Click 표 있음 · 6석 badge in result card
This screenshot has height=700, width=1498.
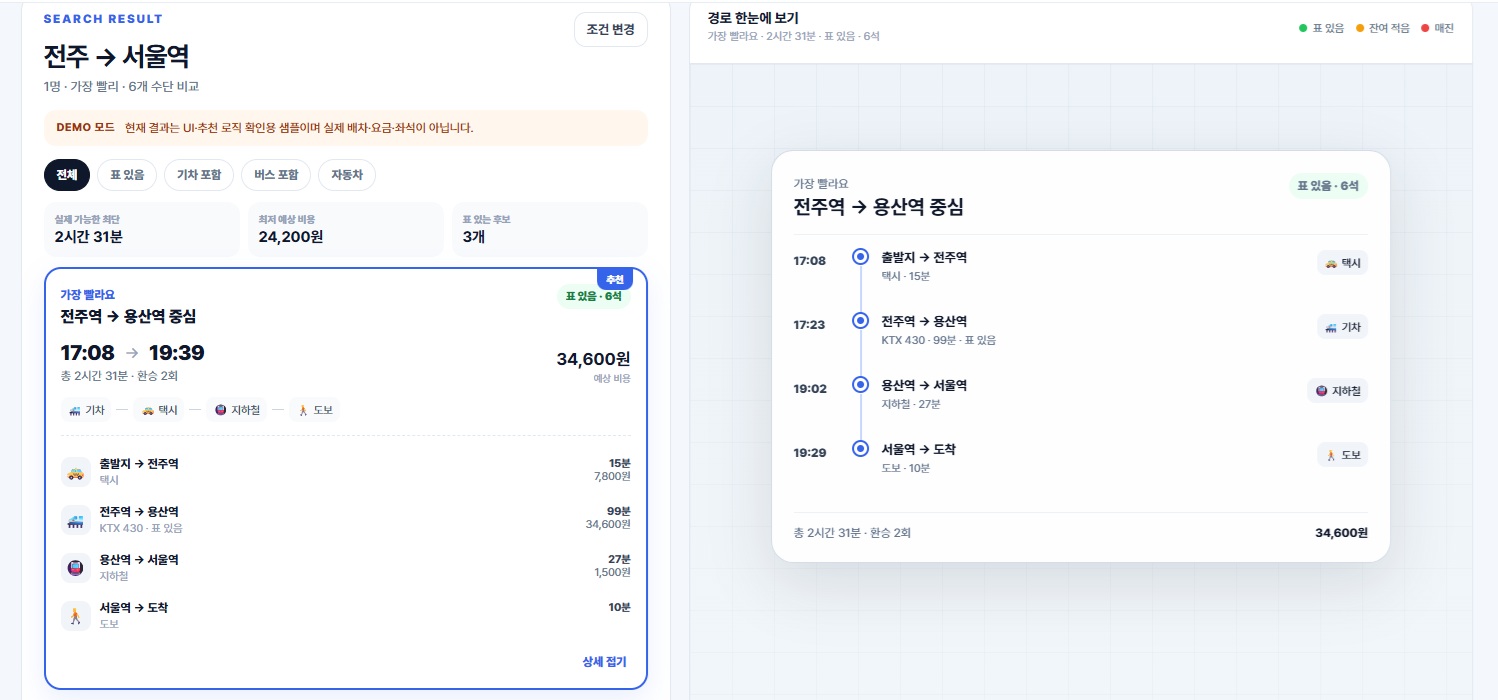point(594,296)
